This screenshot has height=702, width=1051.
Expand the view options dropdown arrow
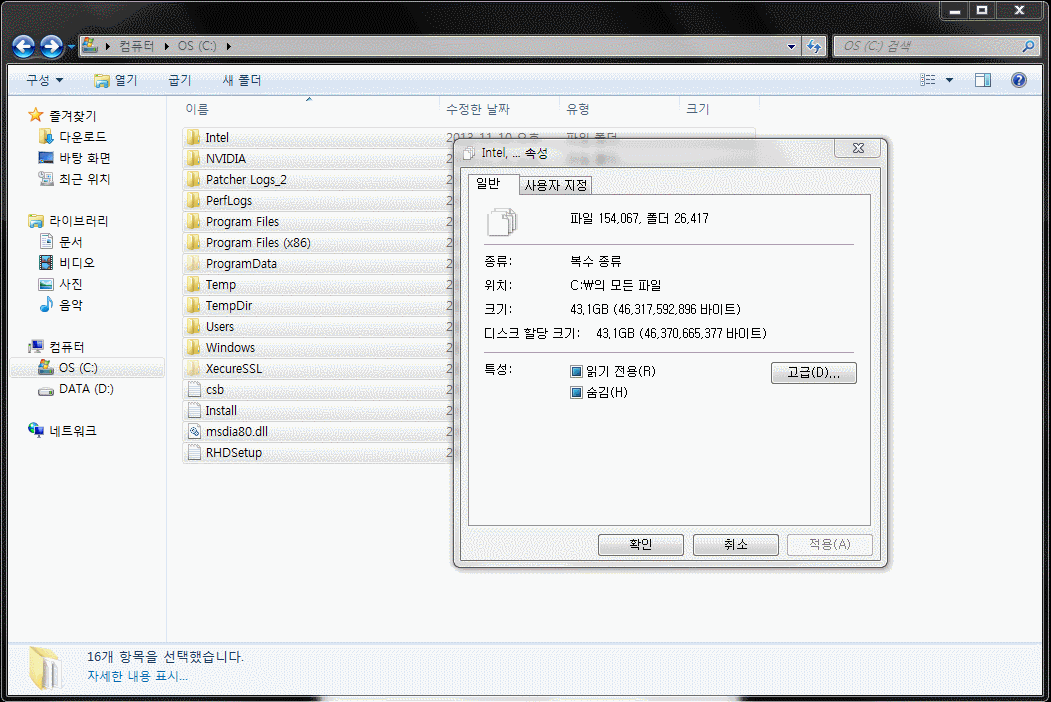[x=949, y=80]
